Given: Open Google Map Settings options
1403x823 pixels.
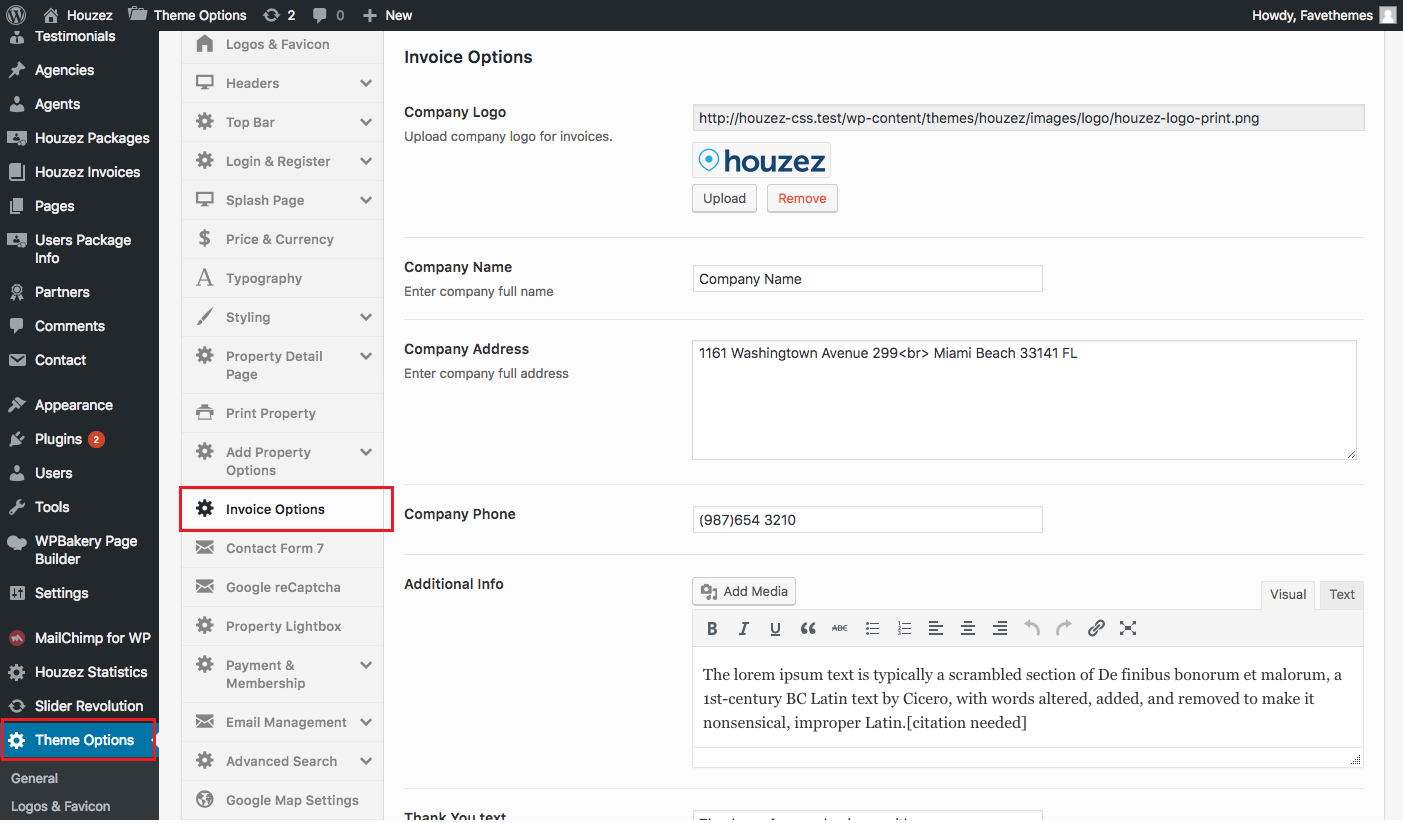Looking at the screenshot, I should point(282,800).
